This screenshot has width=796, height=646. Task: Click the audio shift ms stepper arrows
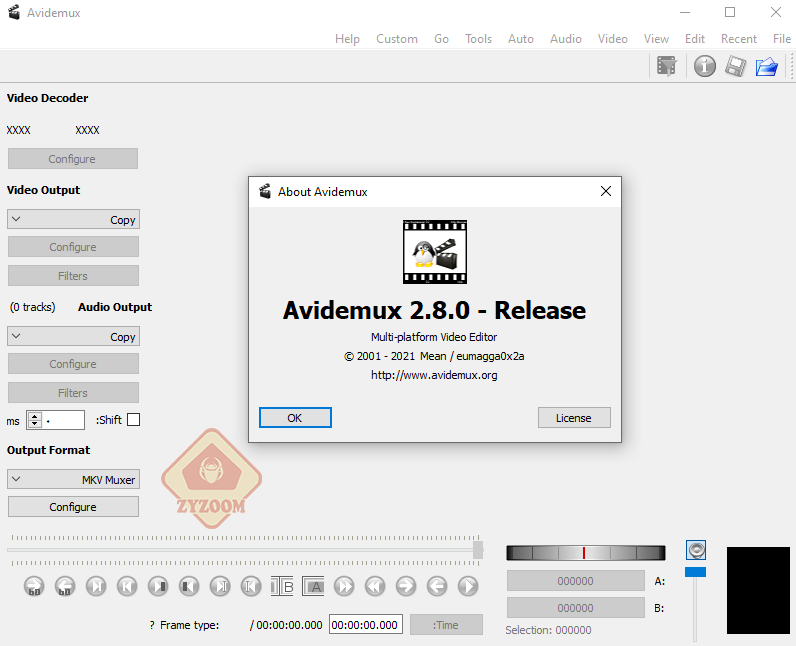pyautogui.click(x=35, y=420)
